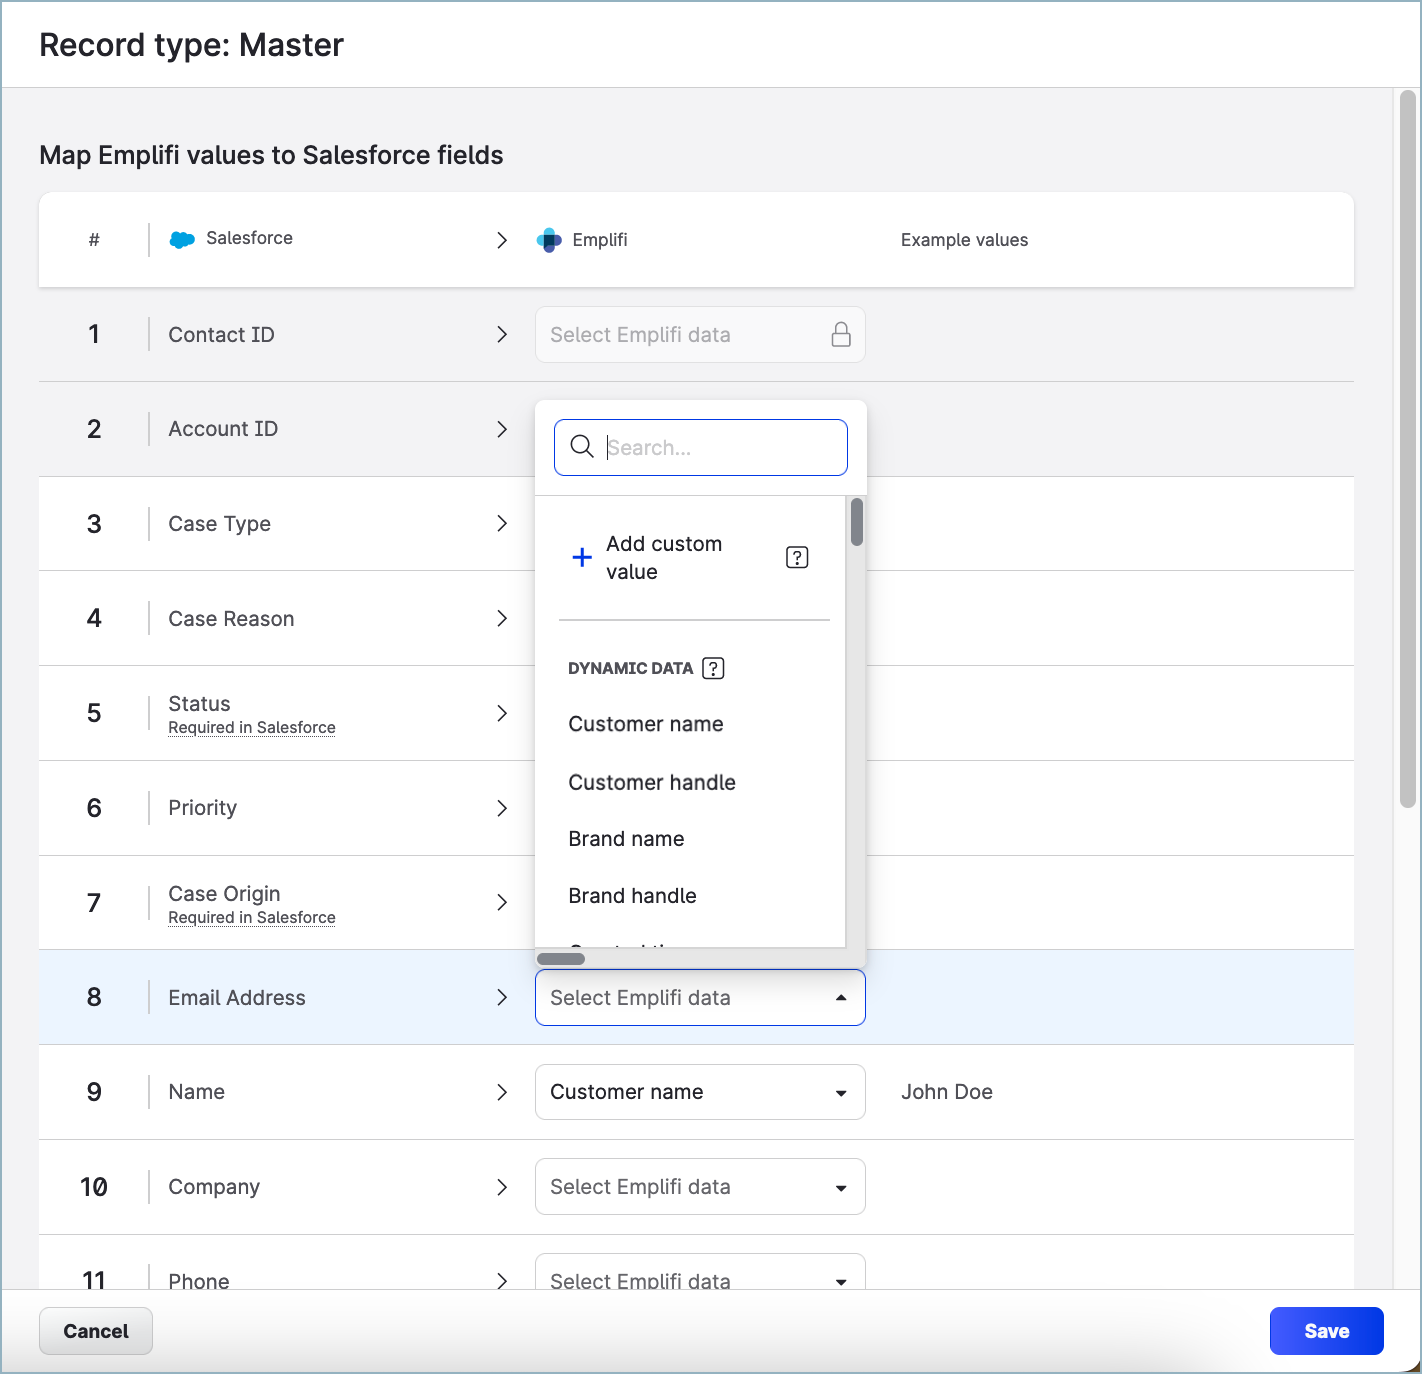Click the Cancel button
This screenshot has height=1374, width=1422.
click(95, 1331)
